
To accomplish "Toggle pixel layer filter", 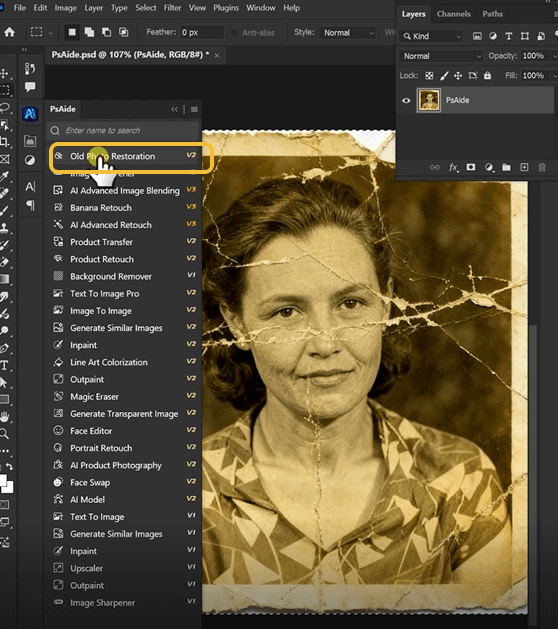I will (x=477, y=36).
